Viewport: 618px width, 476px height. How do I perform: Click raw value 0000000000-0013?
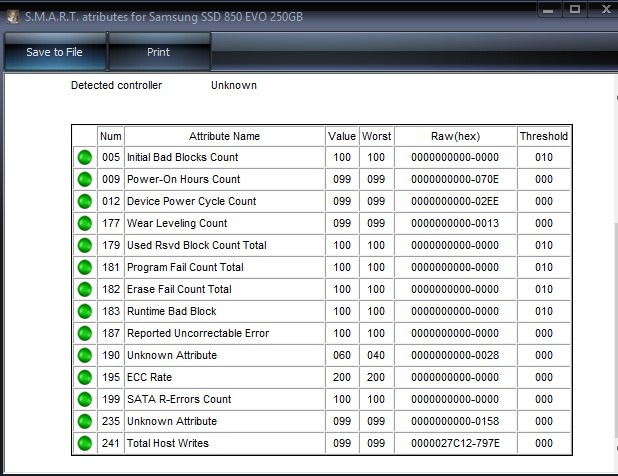pos(455,223)
